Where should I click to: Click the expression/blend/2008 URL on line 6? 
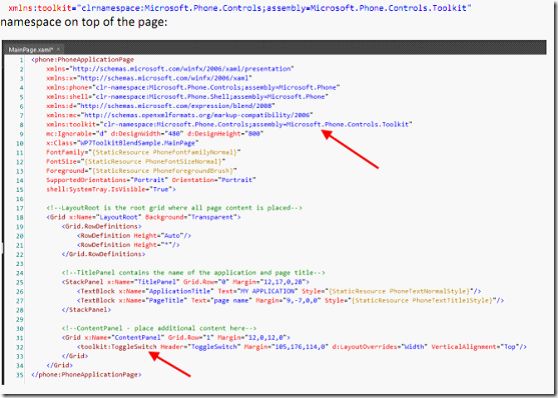point(176,106)
